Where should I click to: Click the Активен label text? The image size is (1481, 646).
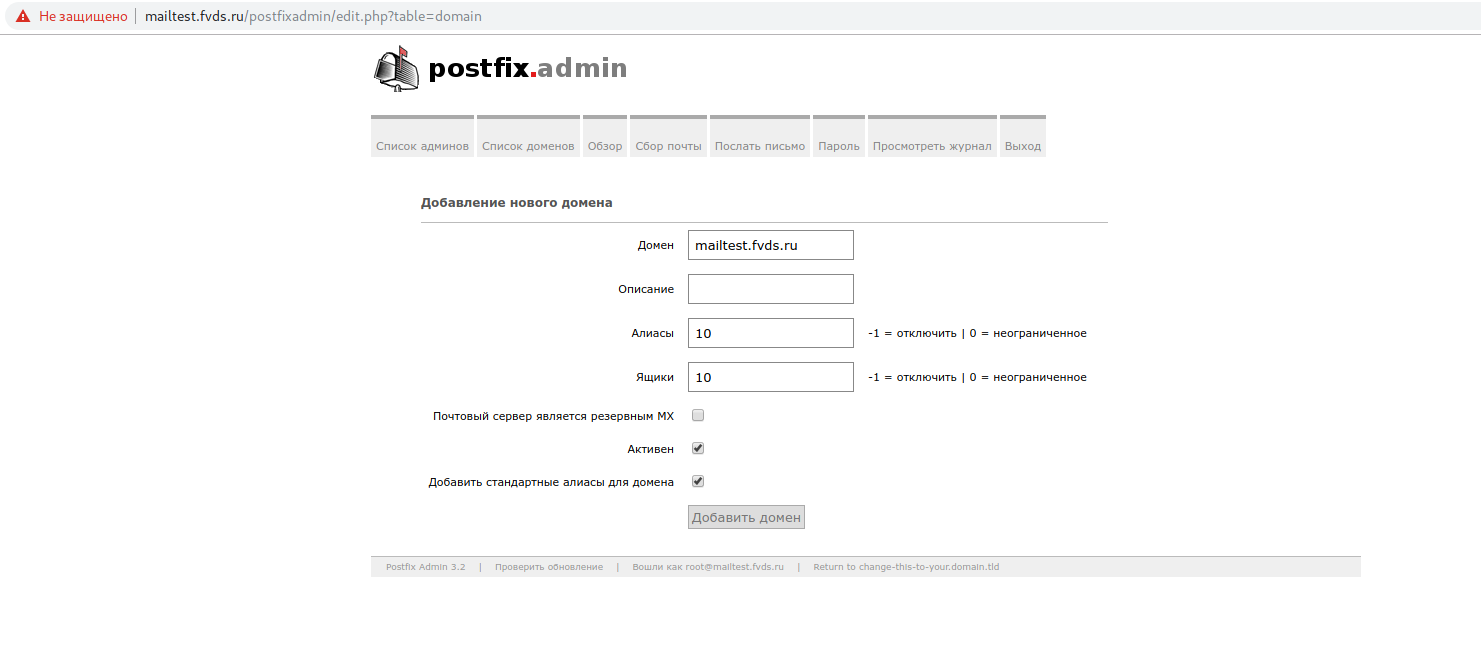651,449
